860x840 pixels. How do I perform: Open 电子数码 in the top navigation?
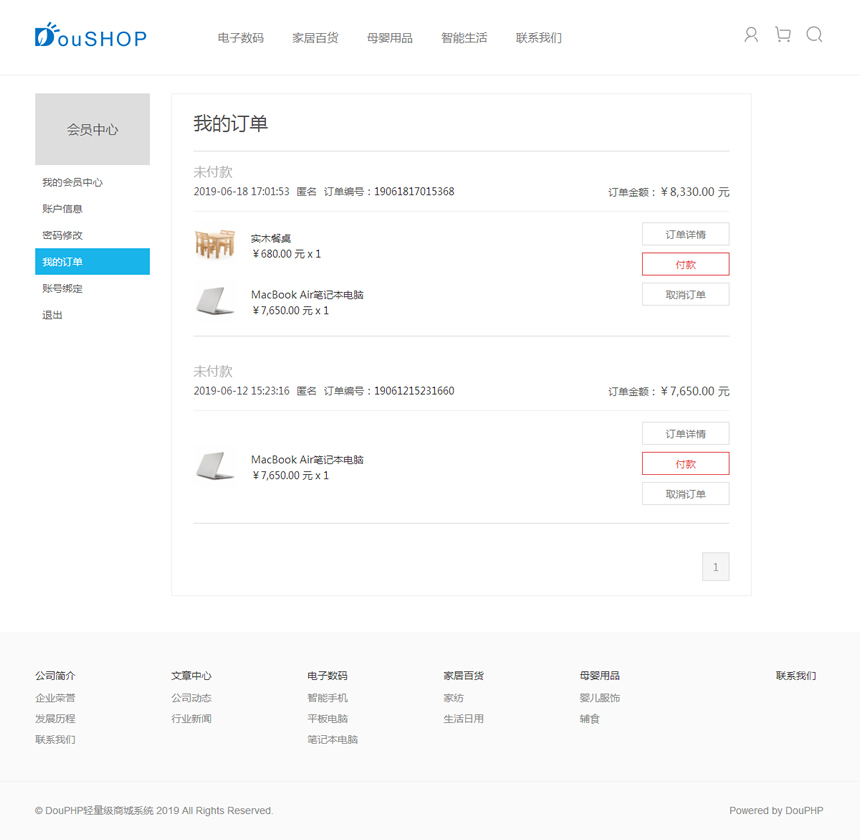(x=241, y=38)
